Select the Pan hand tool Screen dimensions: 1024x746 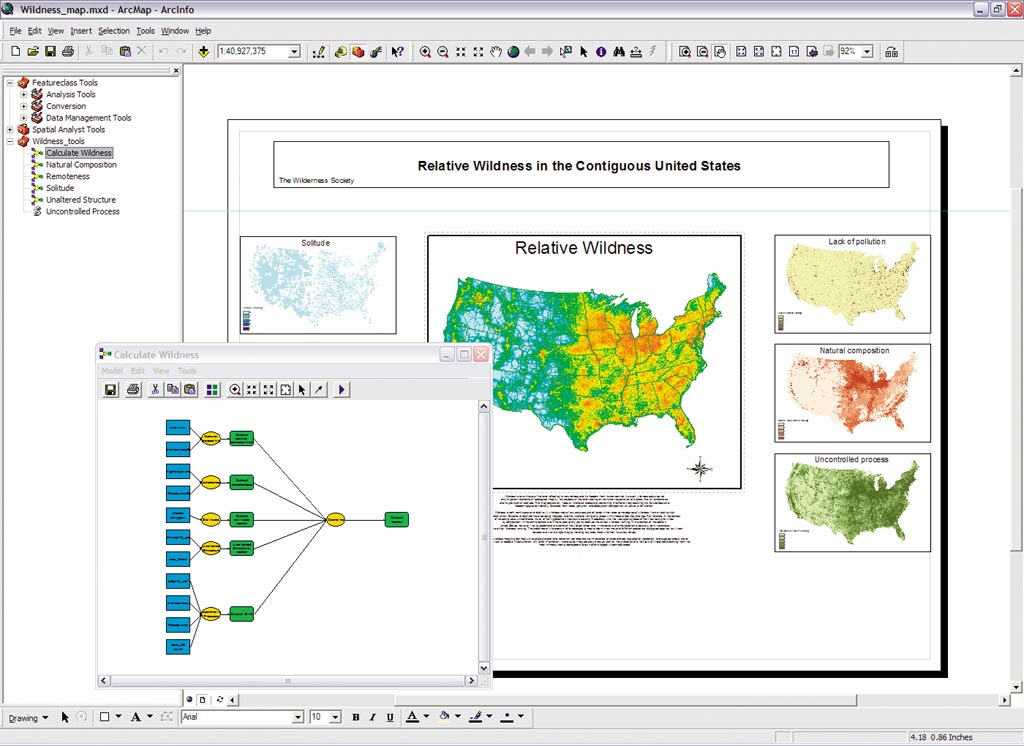coord(496,52)
